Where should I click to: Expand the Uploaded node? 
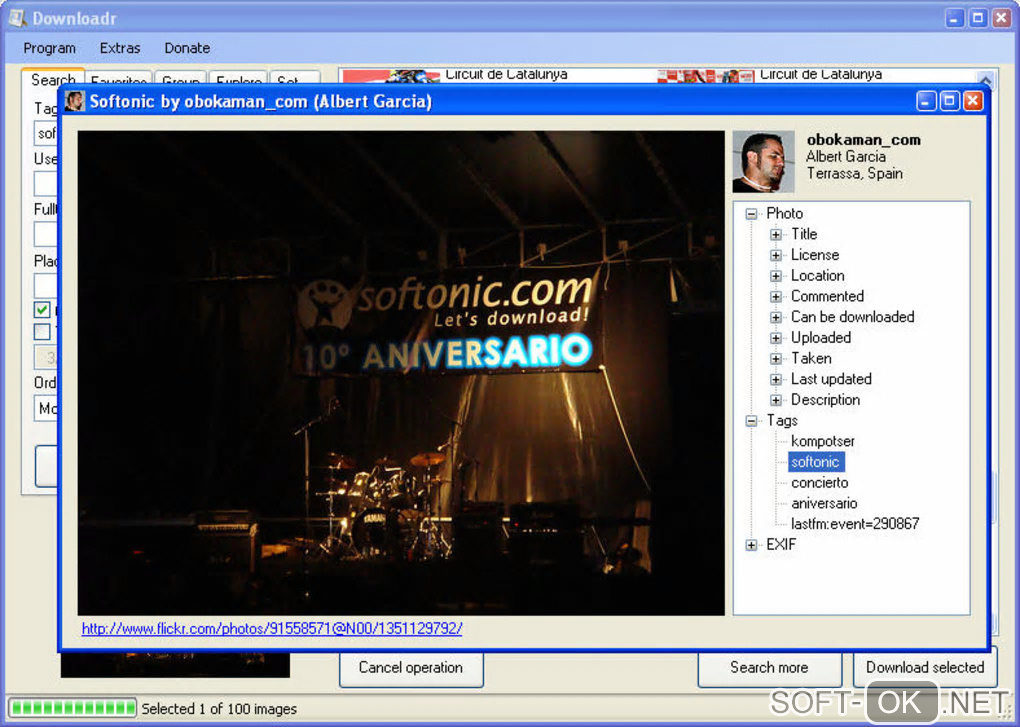[x=775, y=338]
